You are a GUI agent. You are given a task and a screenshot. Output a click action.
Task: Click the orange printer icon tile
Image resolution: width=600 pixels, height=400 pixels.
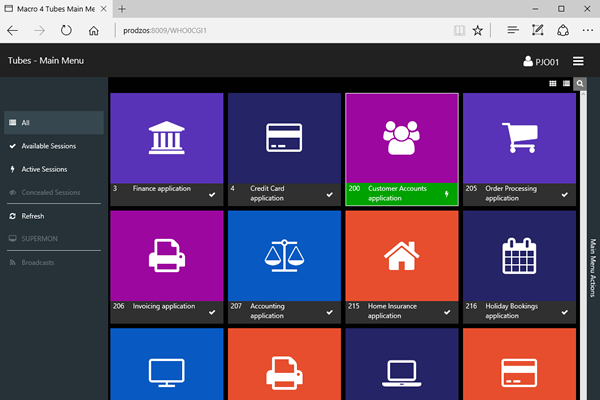coord(284,364)
